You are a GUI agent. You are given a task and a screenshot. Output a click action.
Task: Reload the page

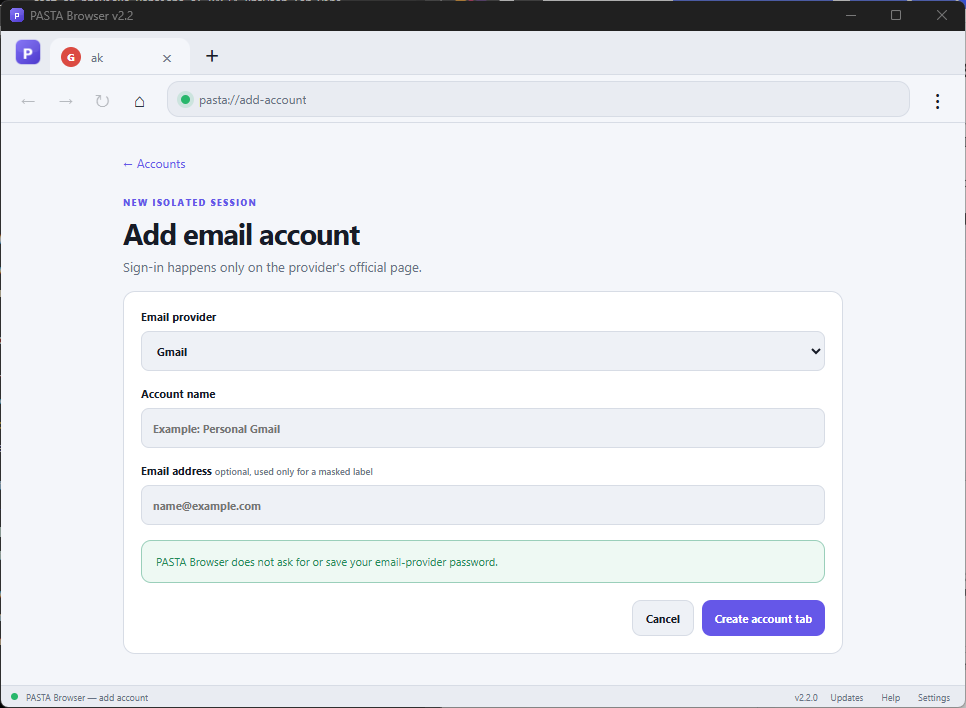(102, 100)
